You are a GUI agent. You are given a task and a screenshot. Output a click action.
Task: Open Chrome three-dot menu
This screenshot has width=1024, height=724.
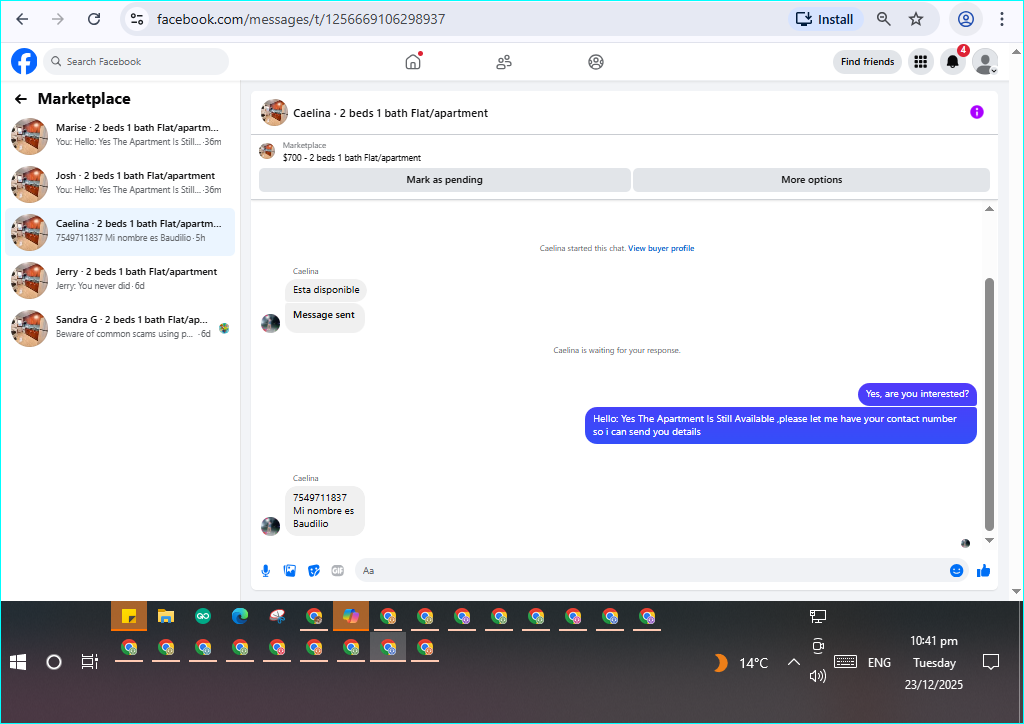1002,19
